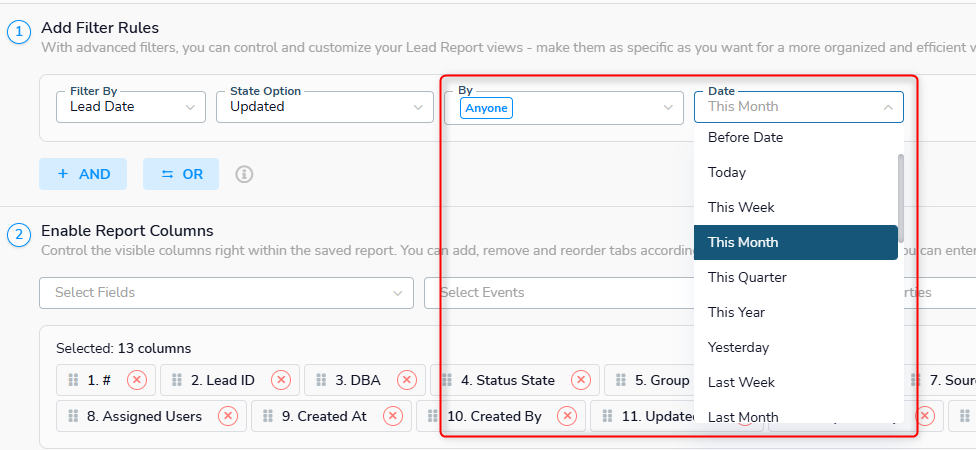Choose 'Today' from the Date list
Screen dimensions: 976x450
[796, 172]
